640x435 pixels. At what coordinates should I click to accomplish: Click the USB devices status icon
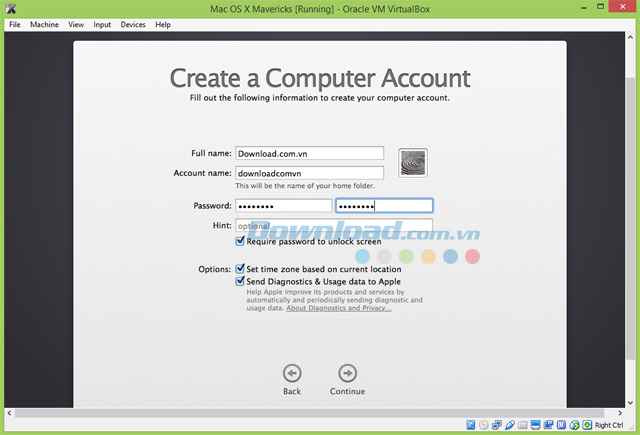coord(510,425)
